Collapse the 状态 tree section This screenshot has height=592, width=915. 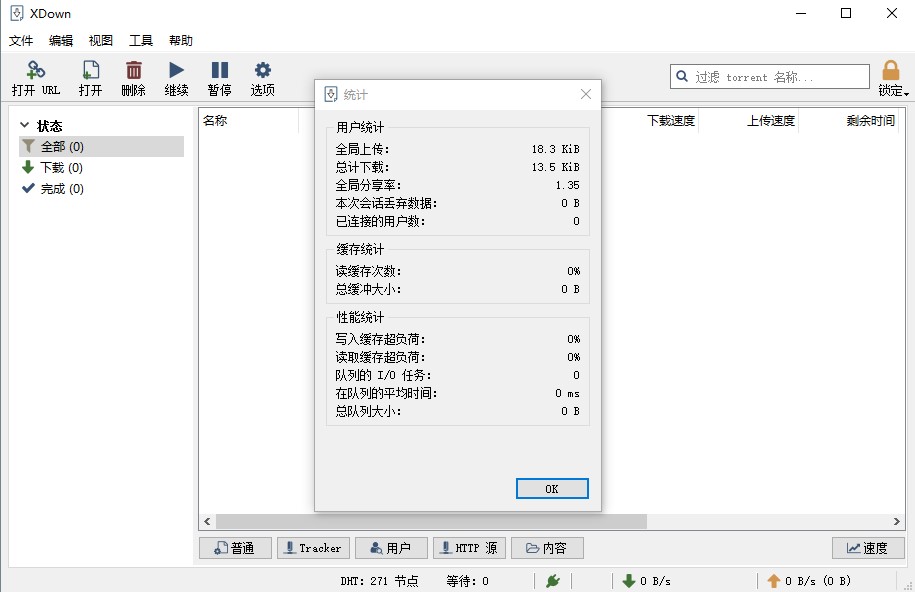tap(25, 125)
